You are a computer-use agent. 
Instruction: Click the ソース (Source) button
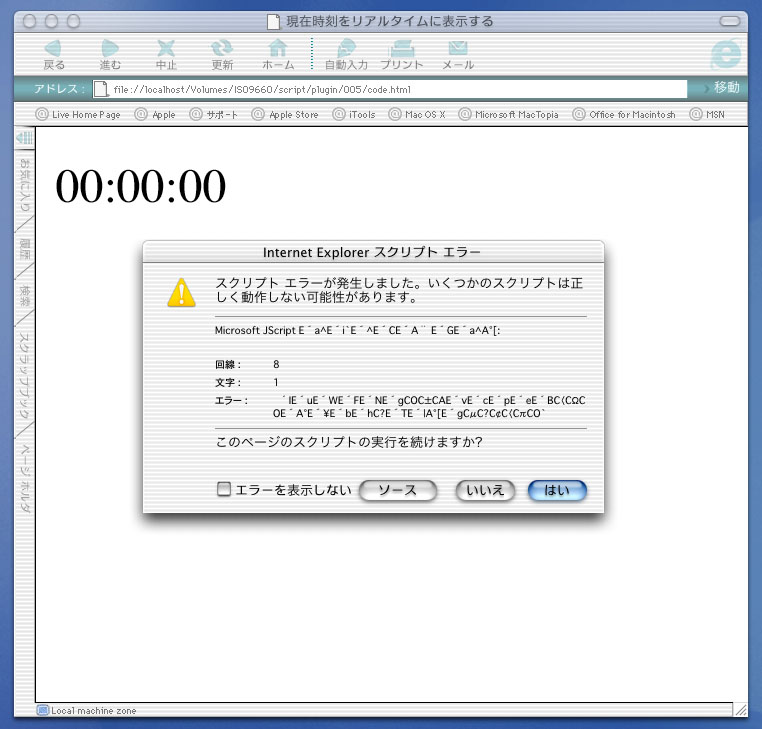click(398, 490)
